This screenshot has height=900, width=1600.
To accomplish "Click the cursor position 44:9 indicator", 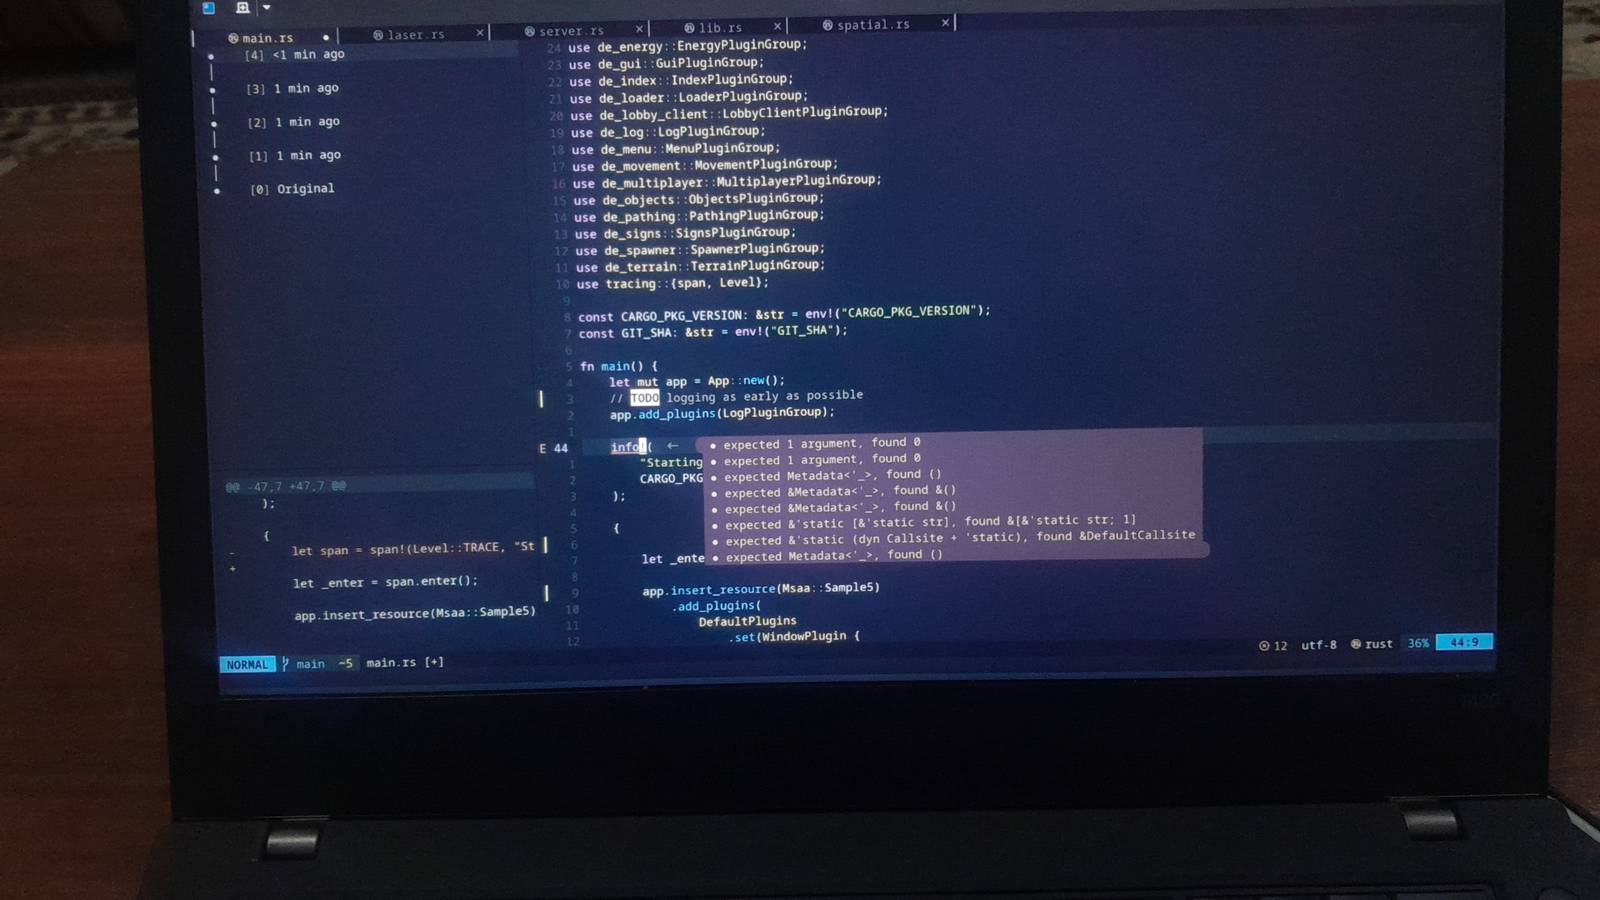I will click(x=1464, y=642).
